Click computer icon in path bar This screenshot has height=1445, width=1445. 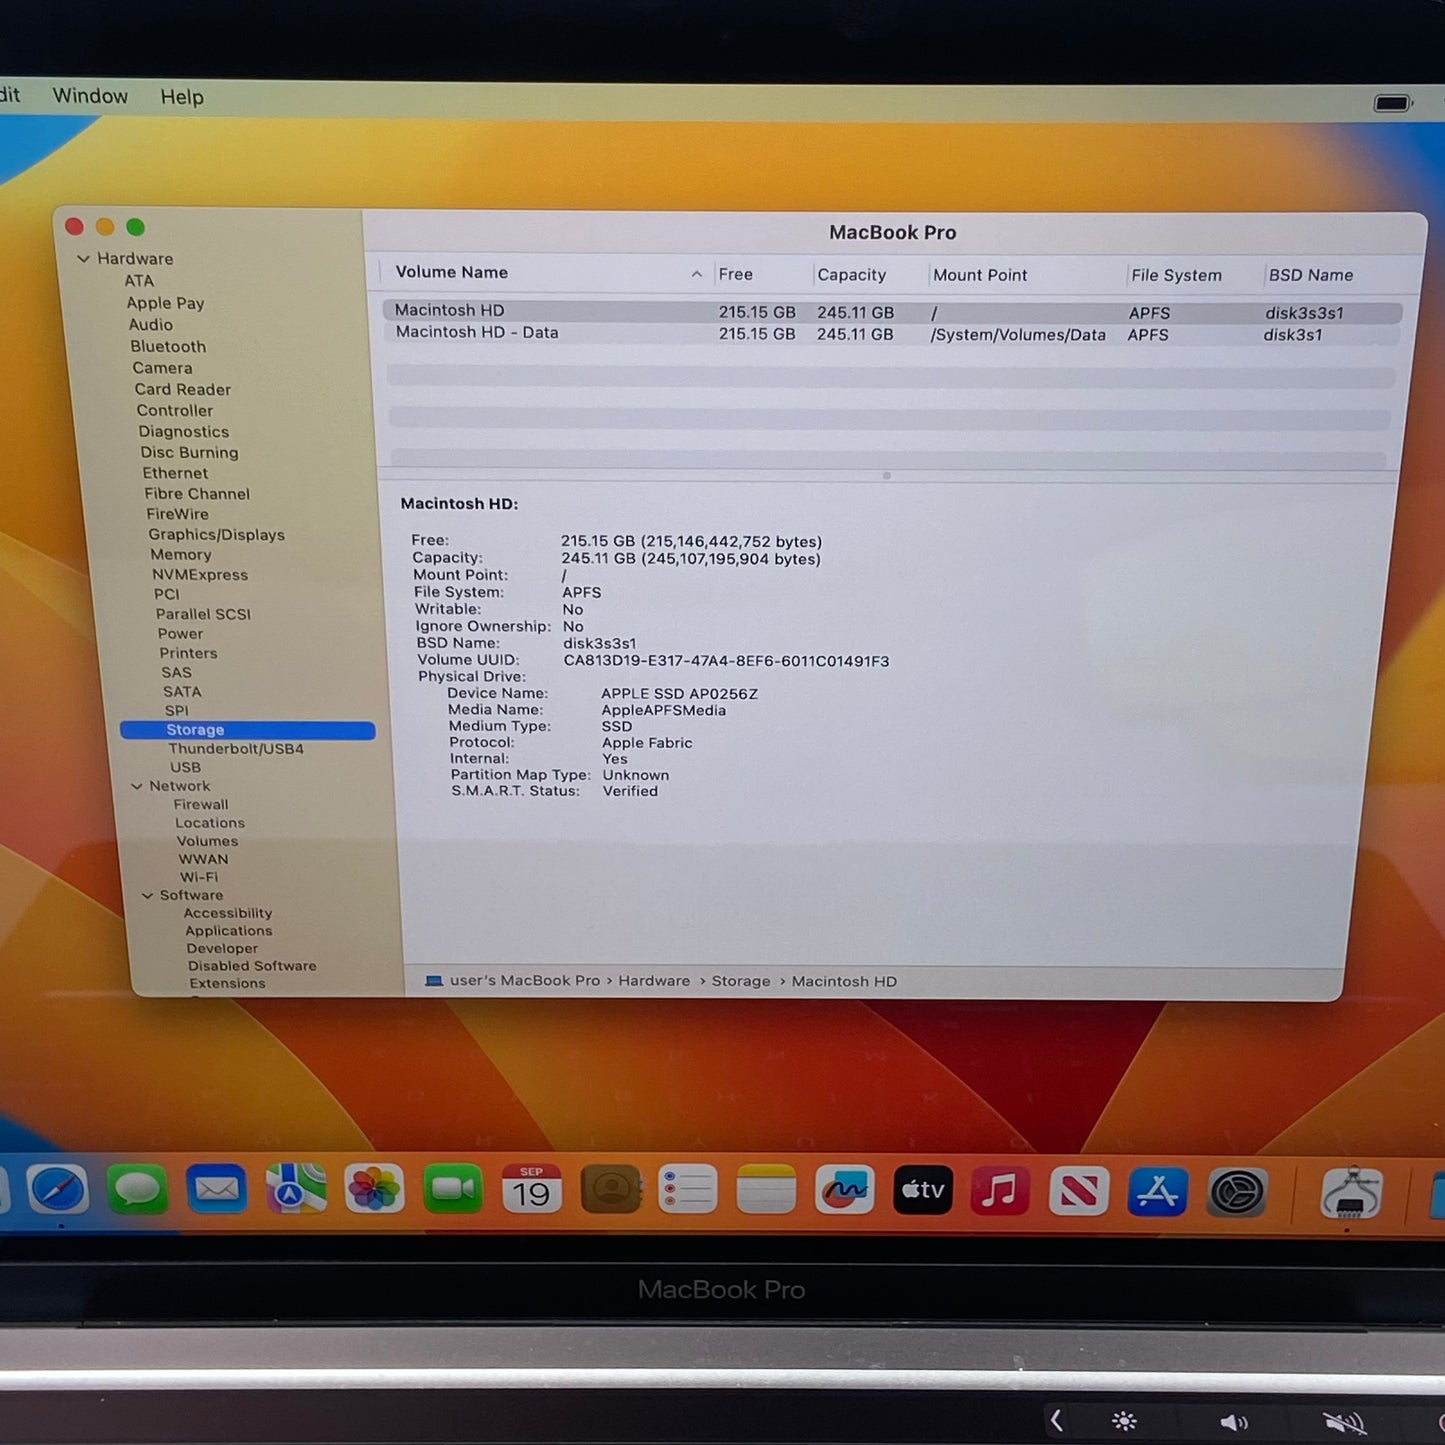click(434, 981)
